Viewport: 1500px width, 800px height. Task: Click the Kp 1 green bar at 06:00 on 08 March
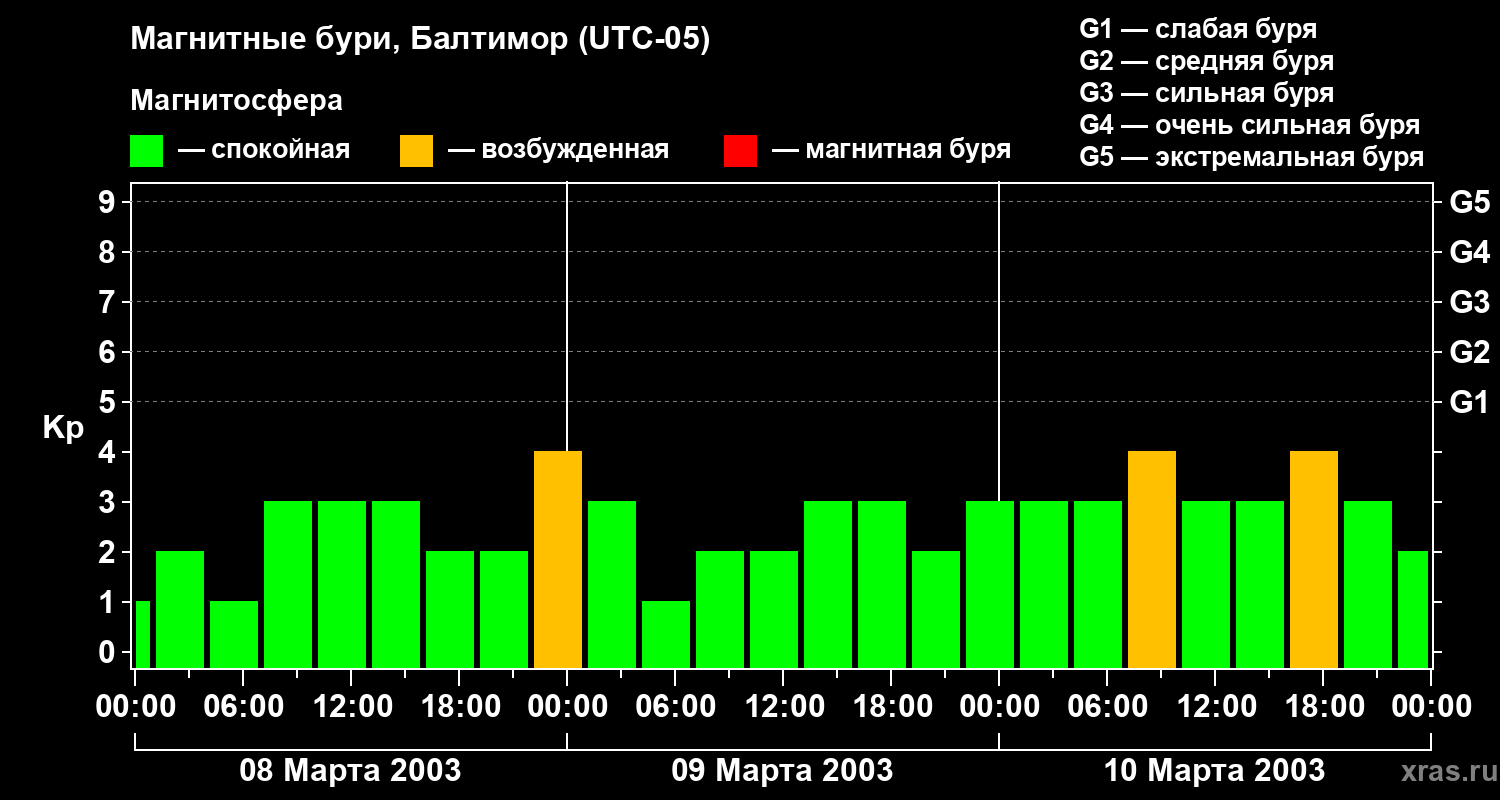click(x=234, y=635)
